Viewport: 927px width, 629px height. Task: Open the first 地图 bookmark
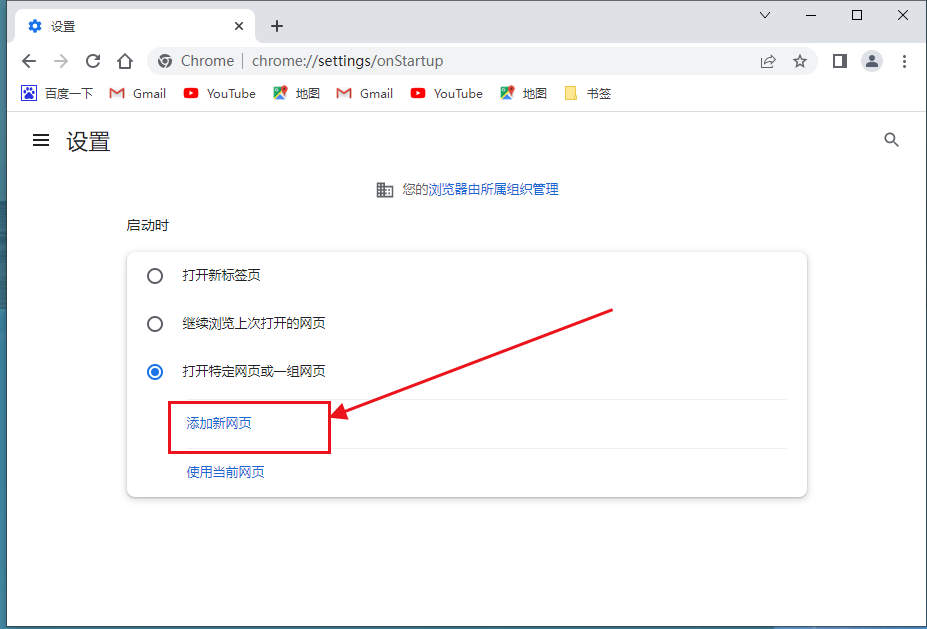(x=296, y=93)
